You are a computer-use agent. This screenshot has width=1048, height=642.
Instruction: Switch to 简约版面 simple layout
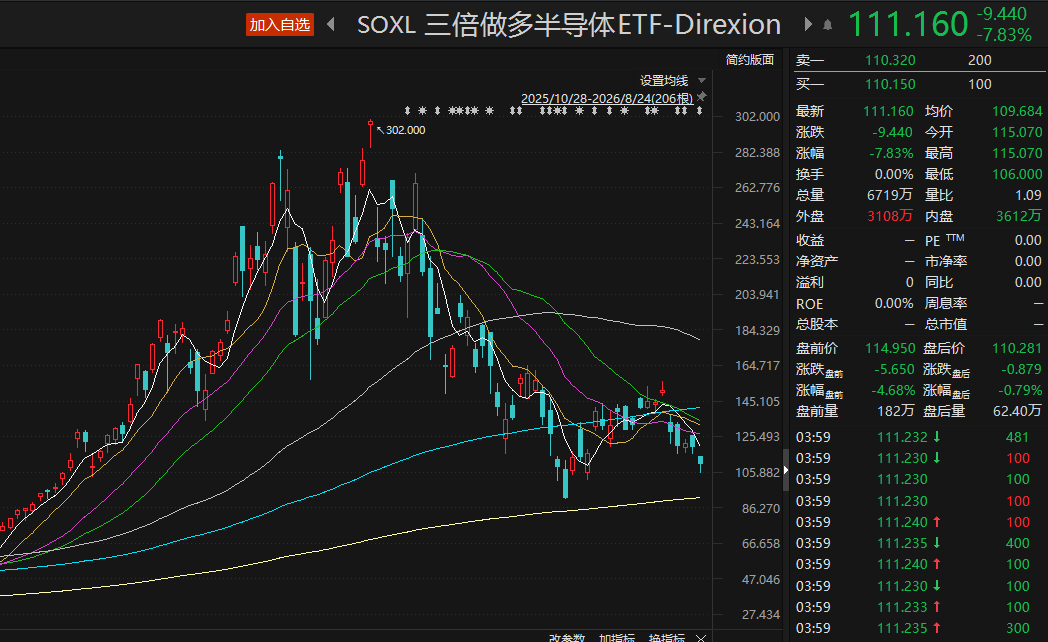[749, 59]
